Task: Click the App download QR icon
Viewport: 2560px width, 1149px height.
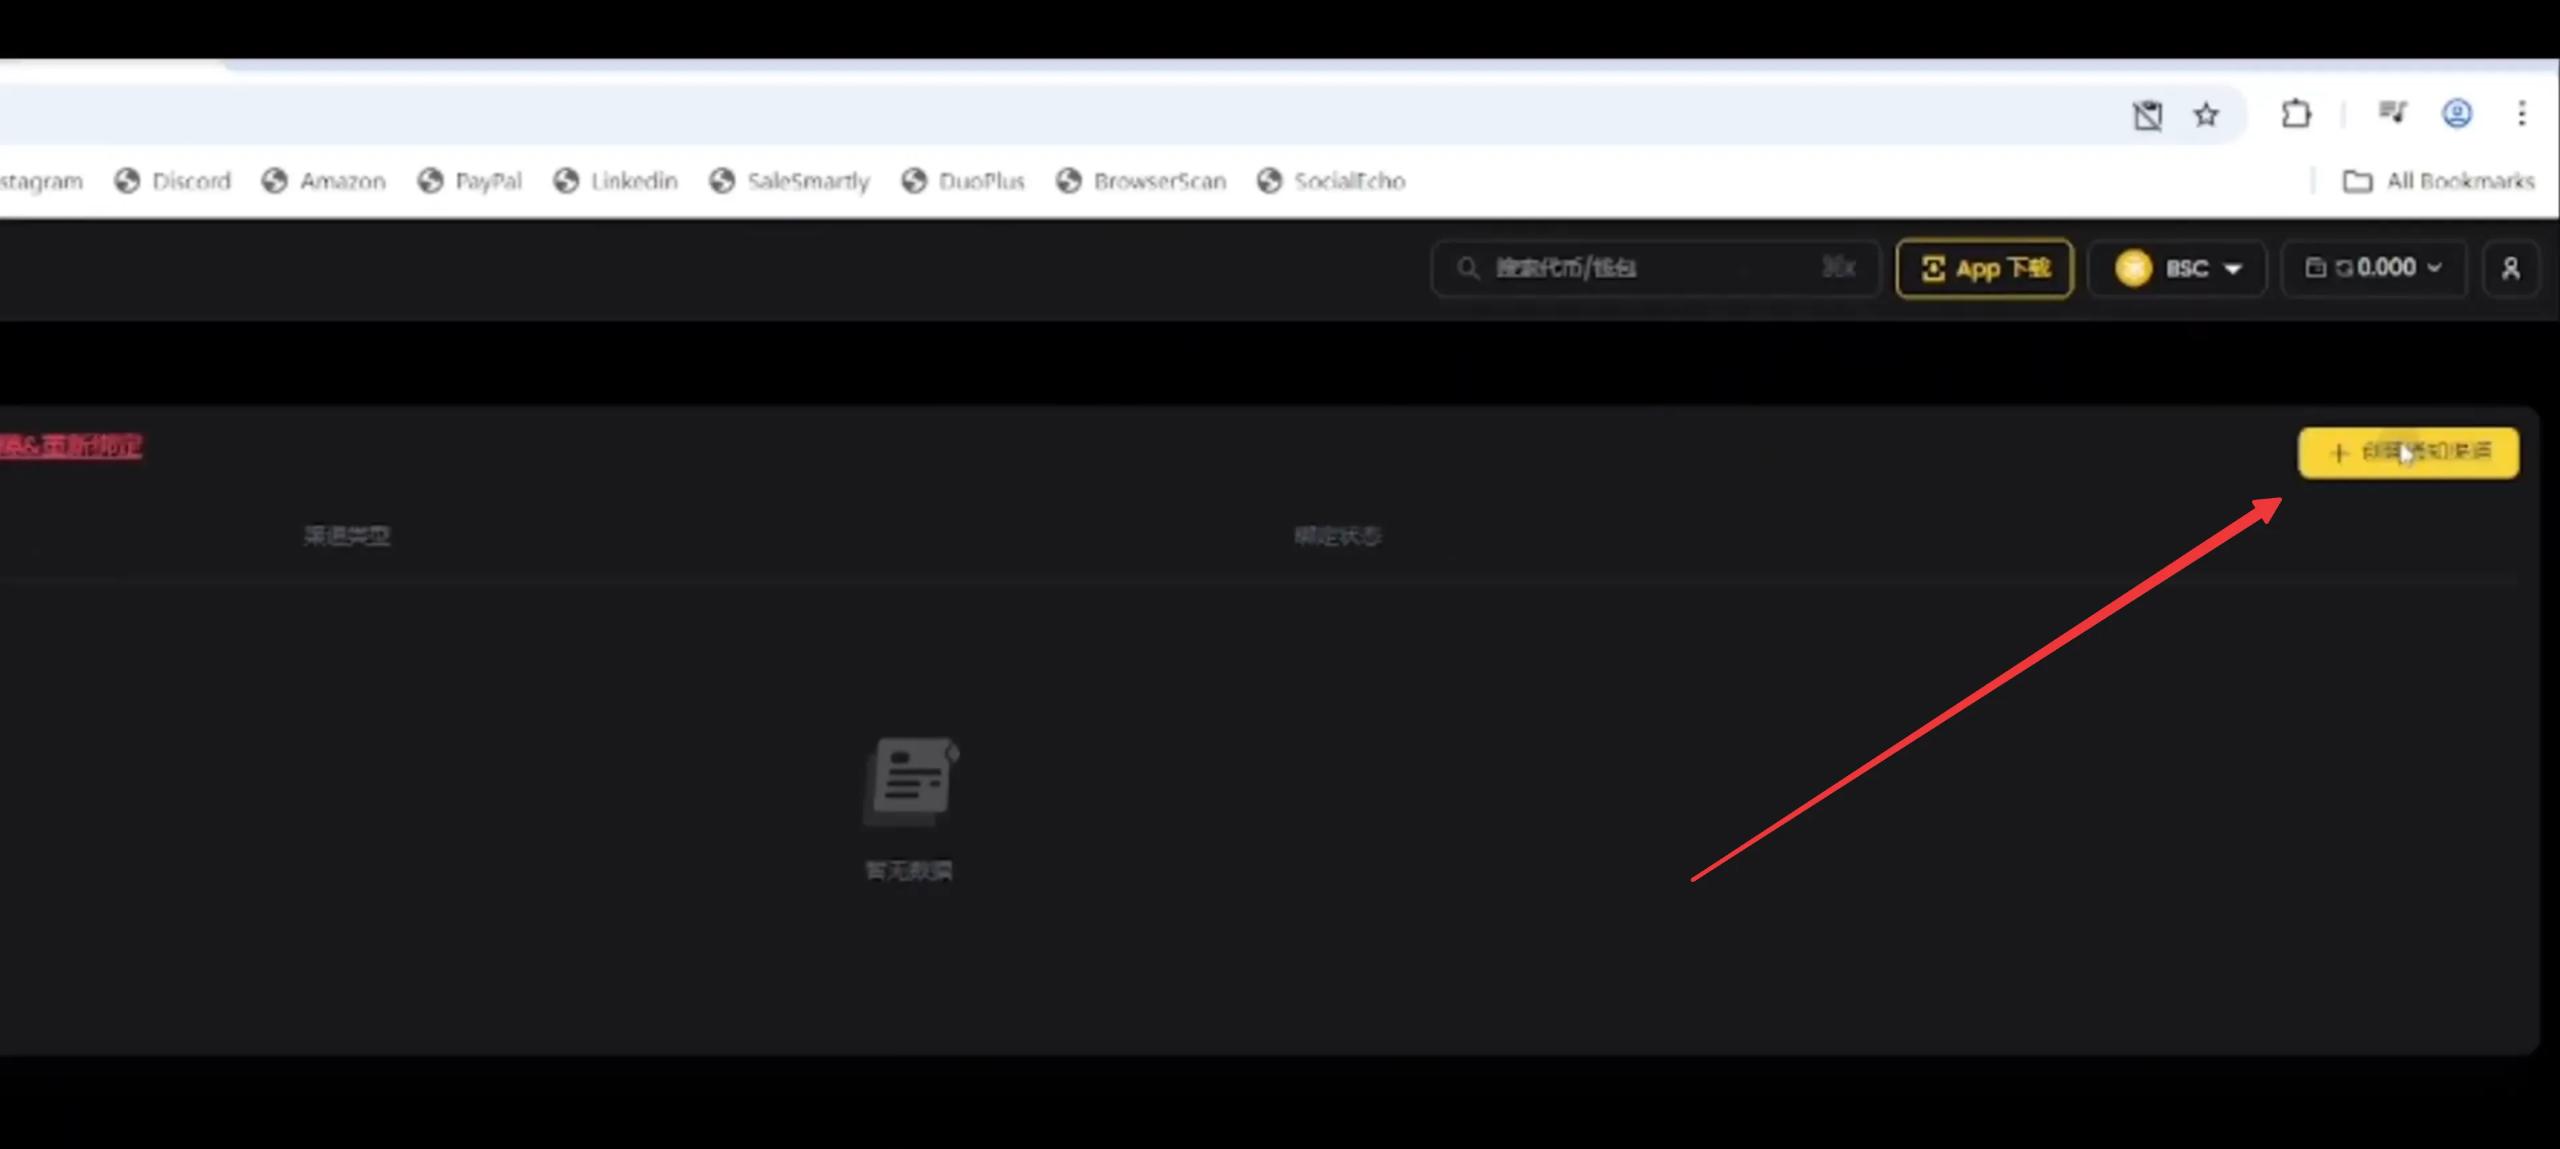Action: tap(1934, 268)
